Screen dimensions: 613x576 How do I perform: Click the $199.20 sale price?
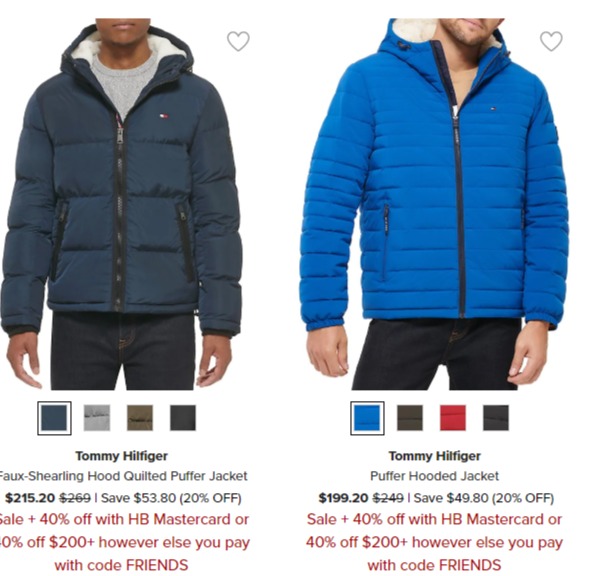(343, 498)
